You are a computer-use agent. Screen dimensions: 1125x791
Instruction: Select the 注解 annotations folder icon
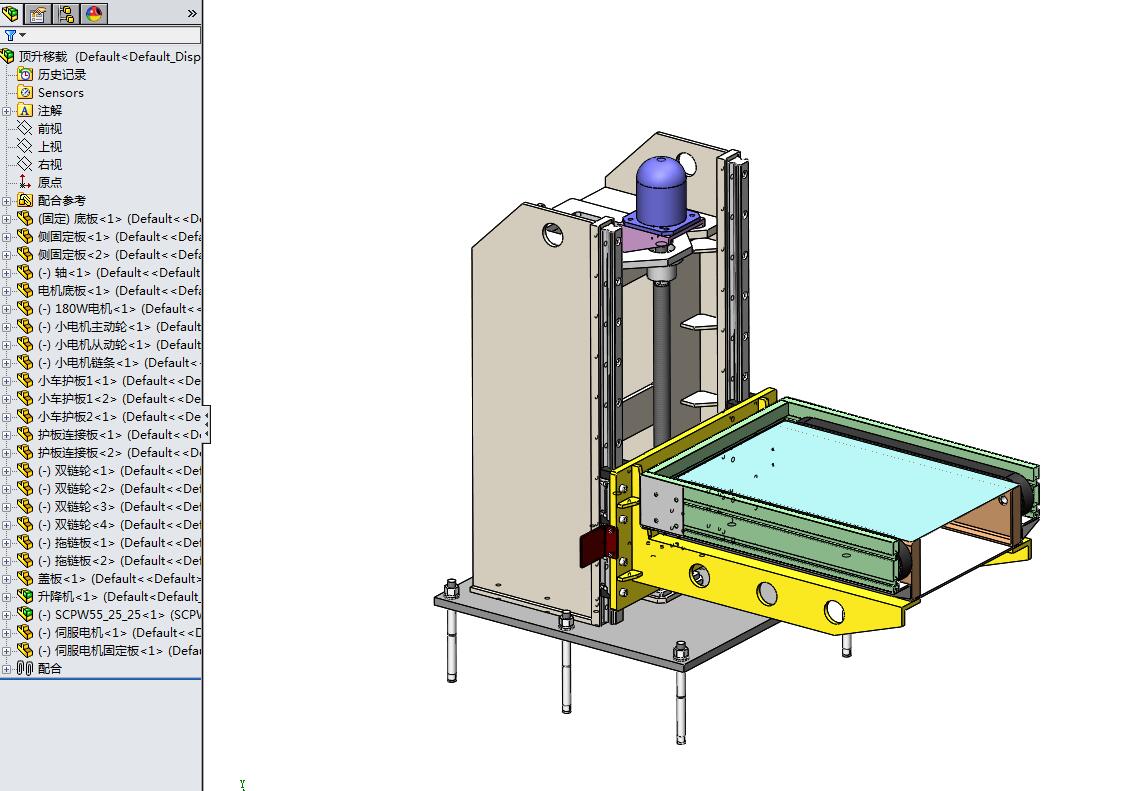(25, 110)
